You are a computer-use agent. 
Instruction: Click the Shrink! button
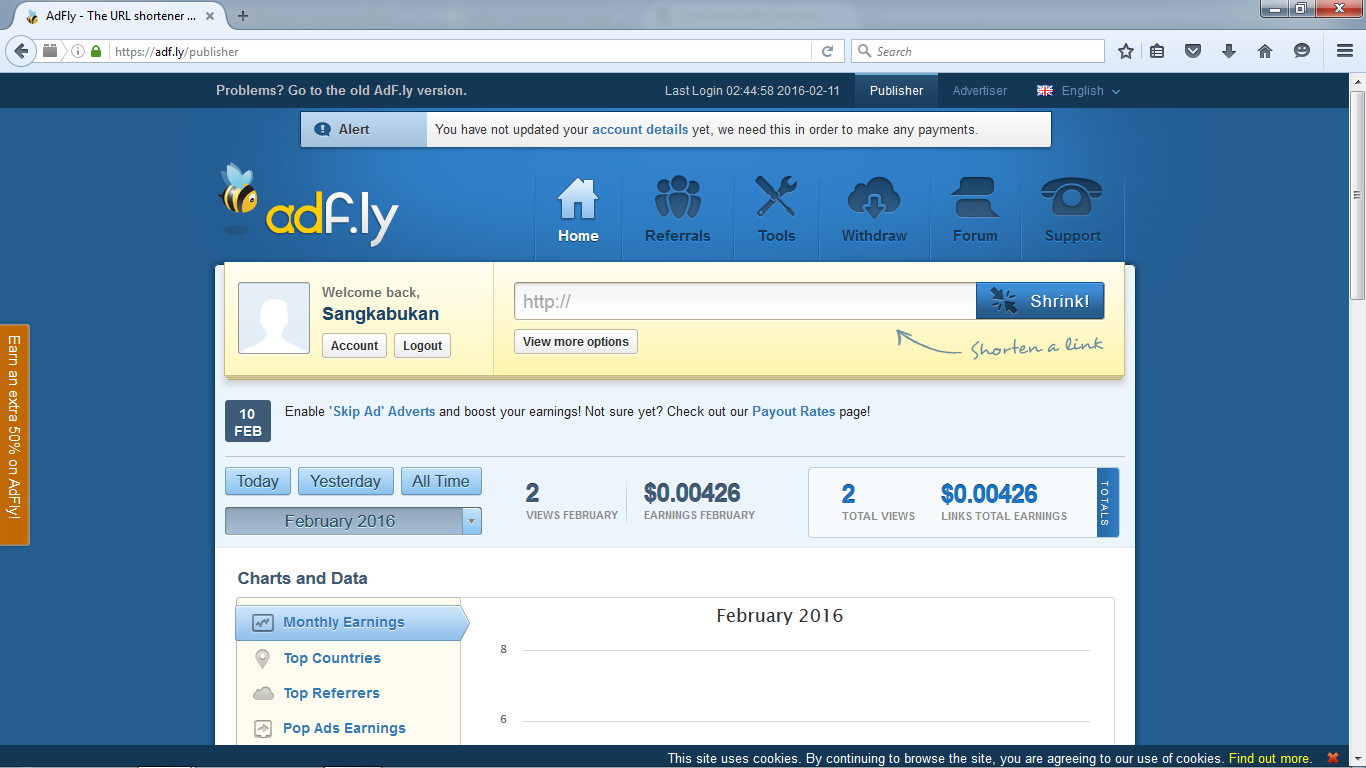(x=1040, y=300)
